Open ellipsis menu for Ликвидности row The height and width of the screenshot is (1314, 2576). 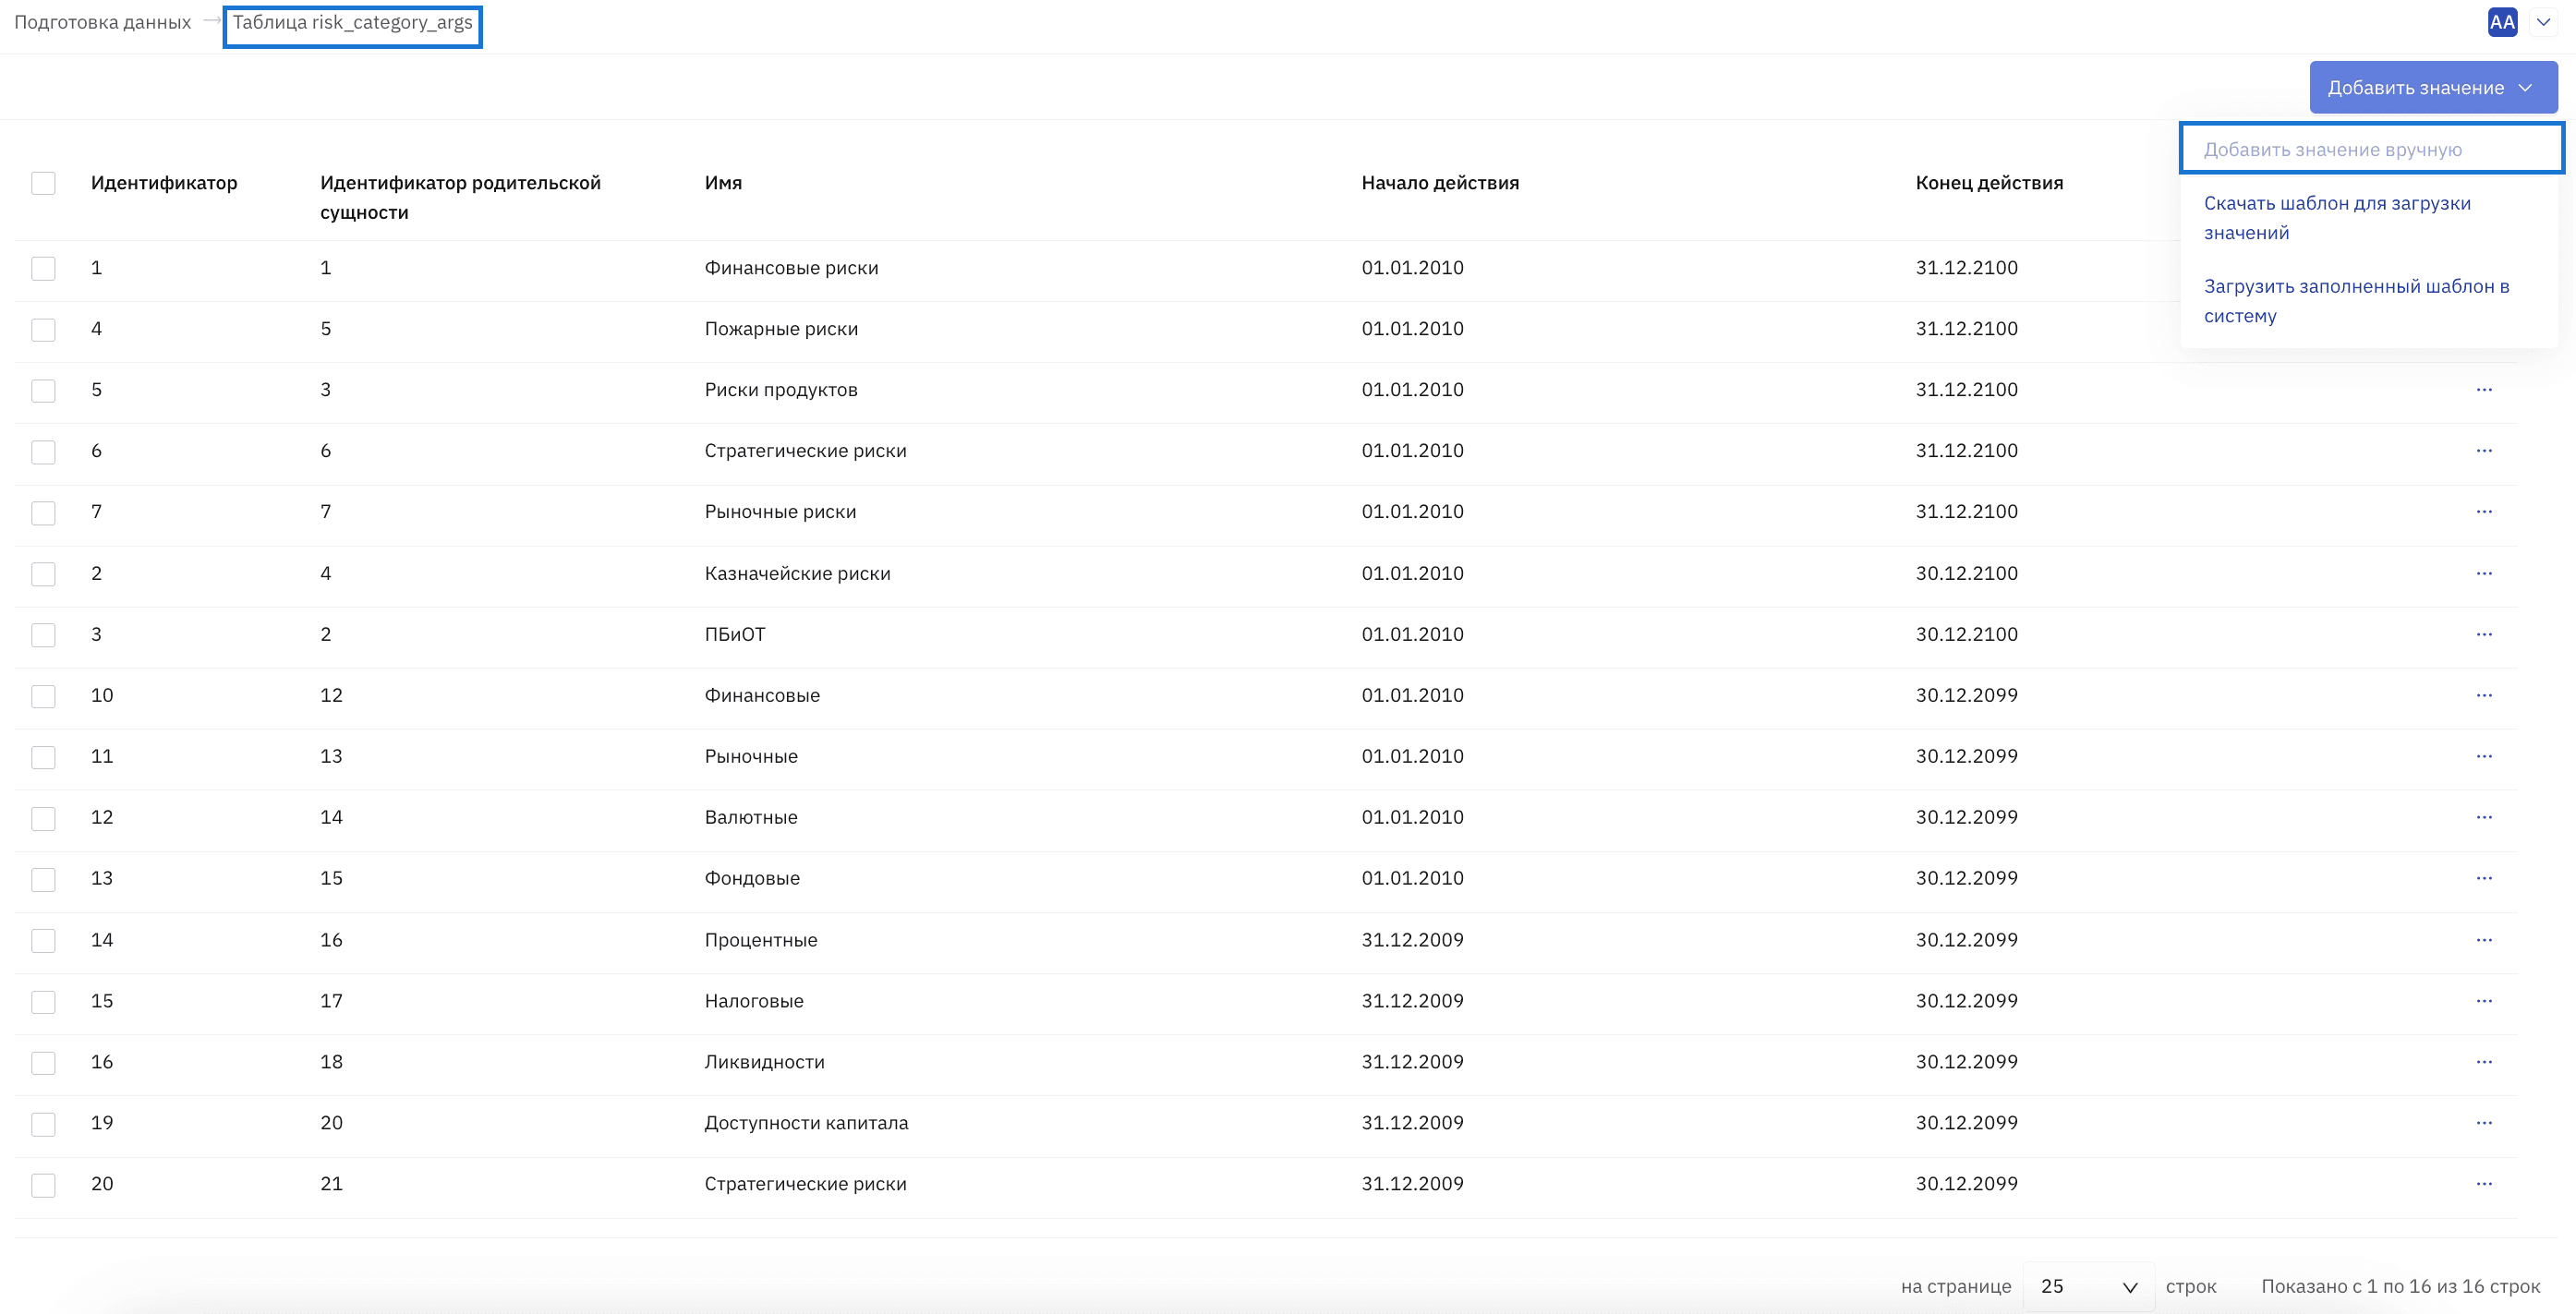[x=2484, y=1061]
